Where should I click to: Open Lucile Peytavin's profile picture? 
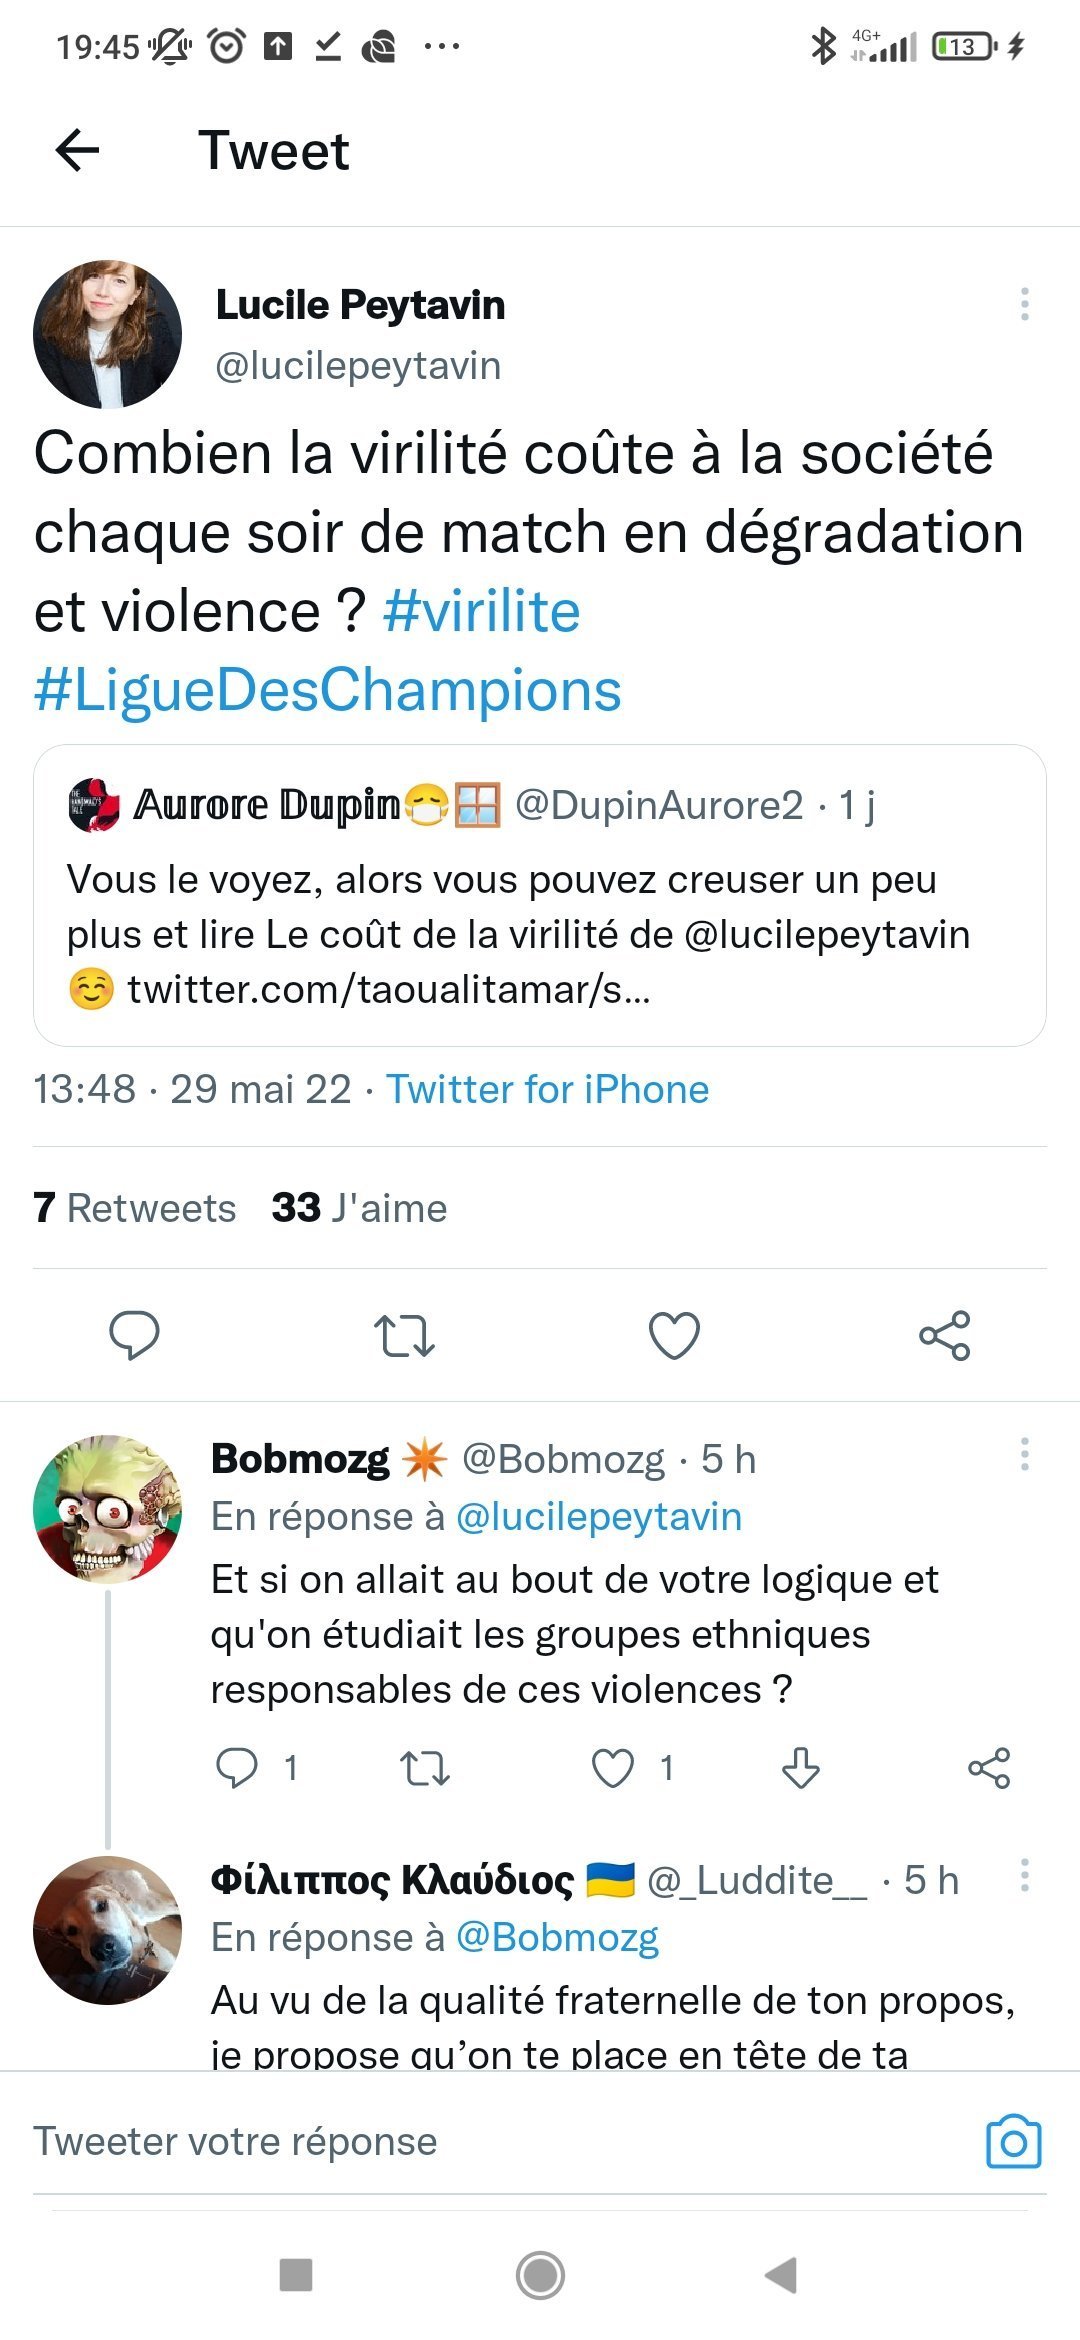click(x=108, y=334)
